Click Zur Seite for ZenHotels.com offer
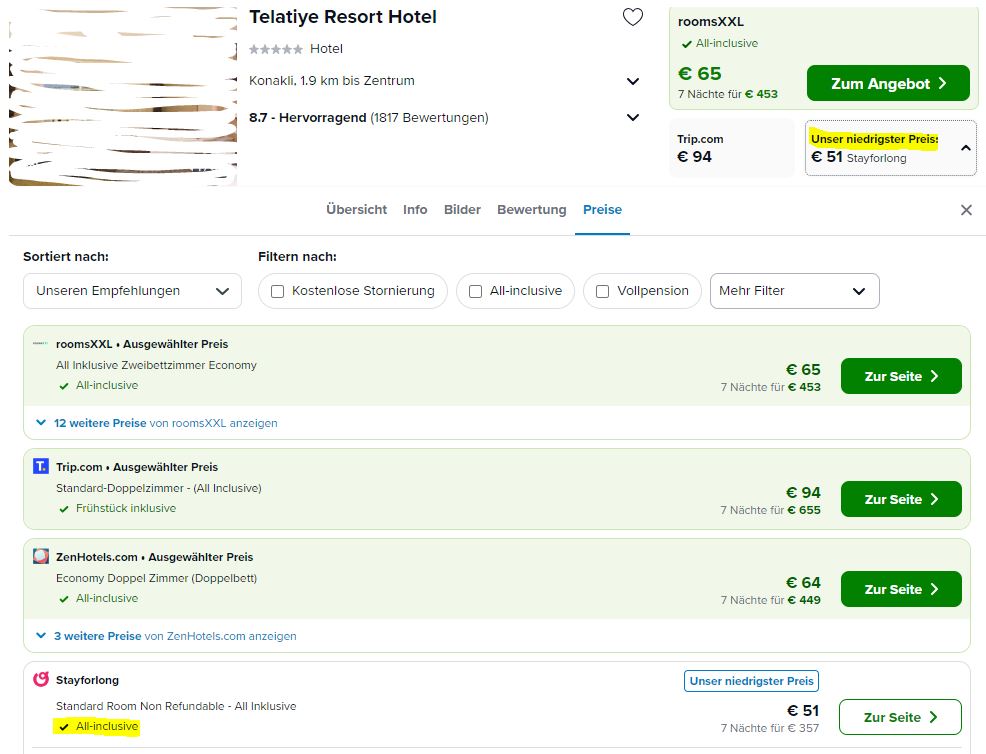The width and height of the screenshot is (986, 754). [901, 589]
